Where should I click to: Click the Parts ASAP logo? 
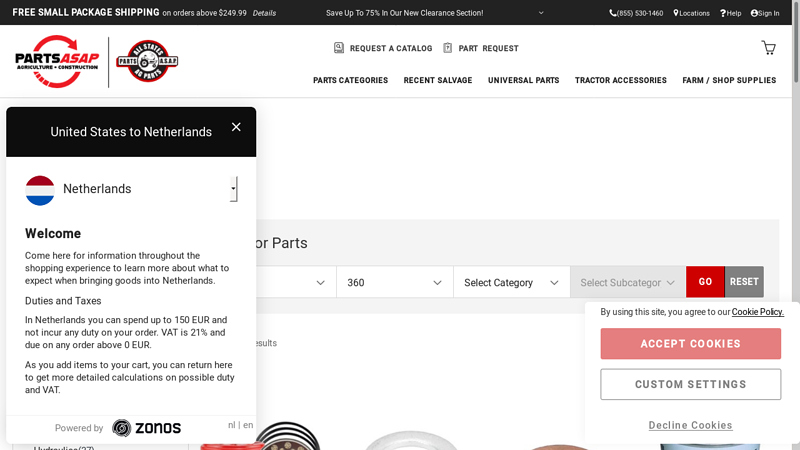[57, 60]
